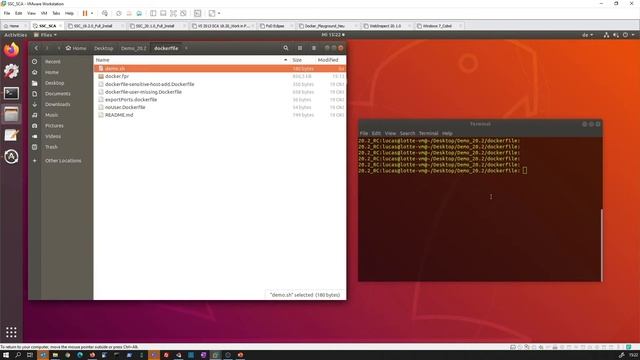
Task: Click the Windows Start button
Action: pos(6,355)
